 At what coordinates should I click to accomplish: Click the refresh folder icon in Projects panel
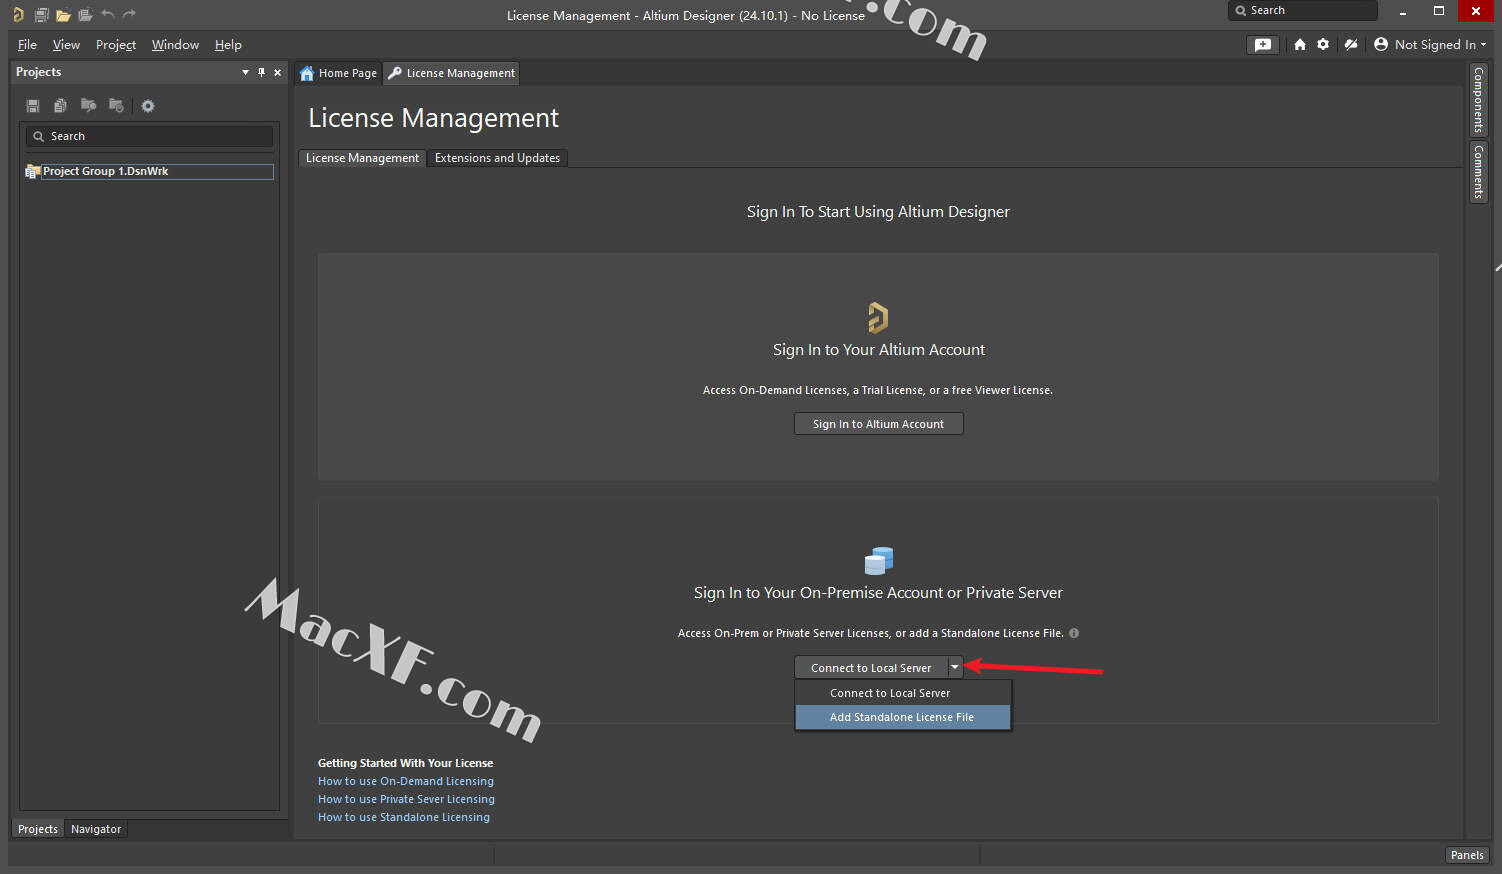point(117,106)
